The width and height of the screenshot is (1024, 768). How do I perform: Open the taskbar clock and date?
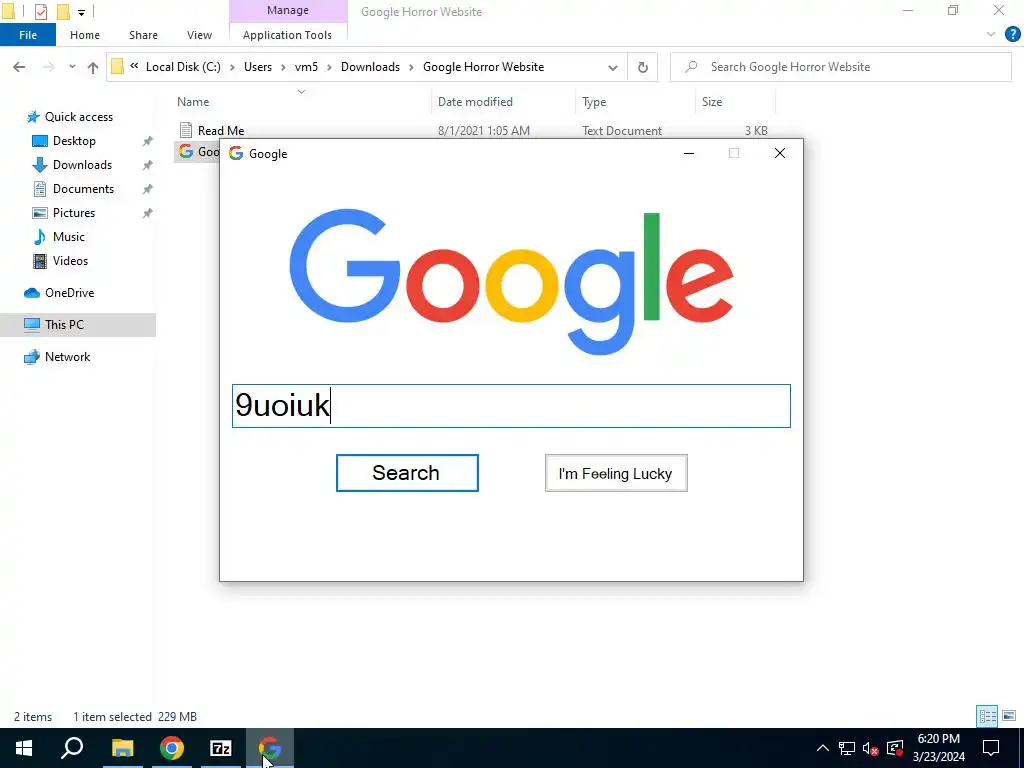(x=938, y=748)
